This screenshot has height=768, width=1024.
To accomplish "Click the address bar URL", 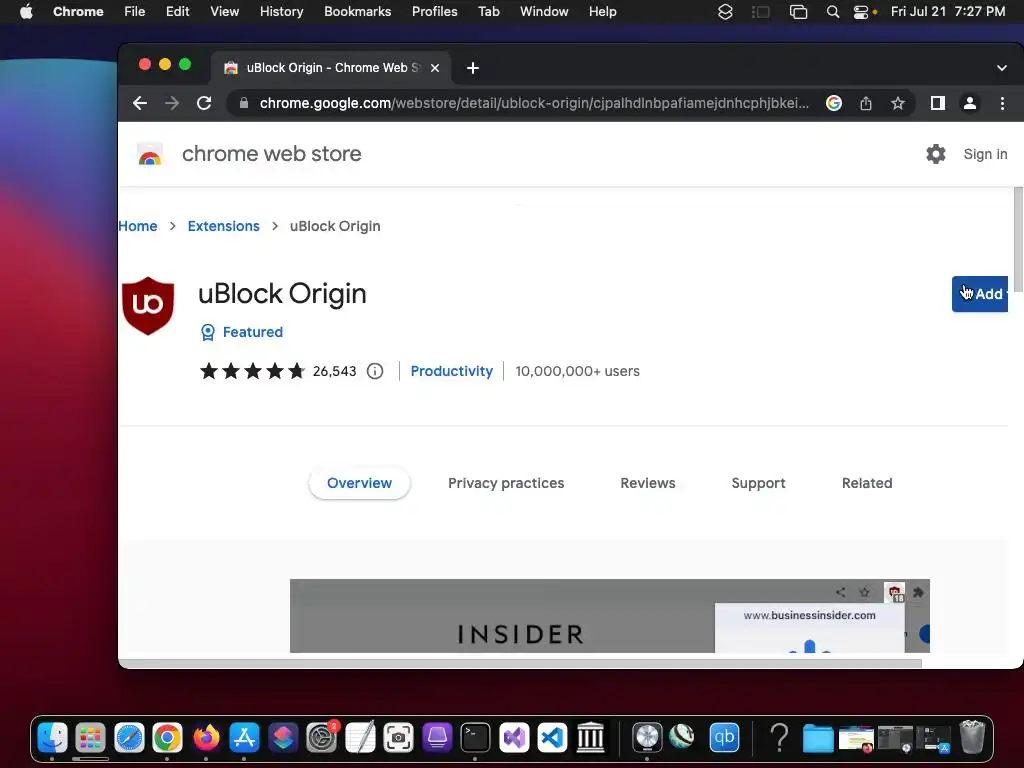I will coord(534,103).
